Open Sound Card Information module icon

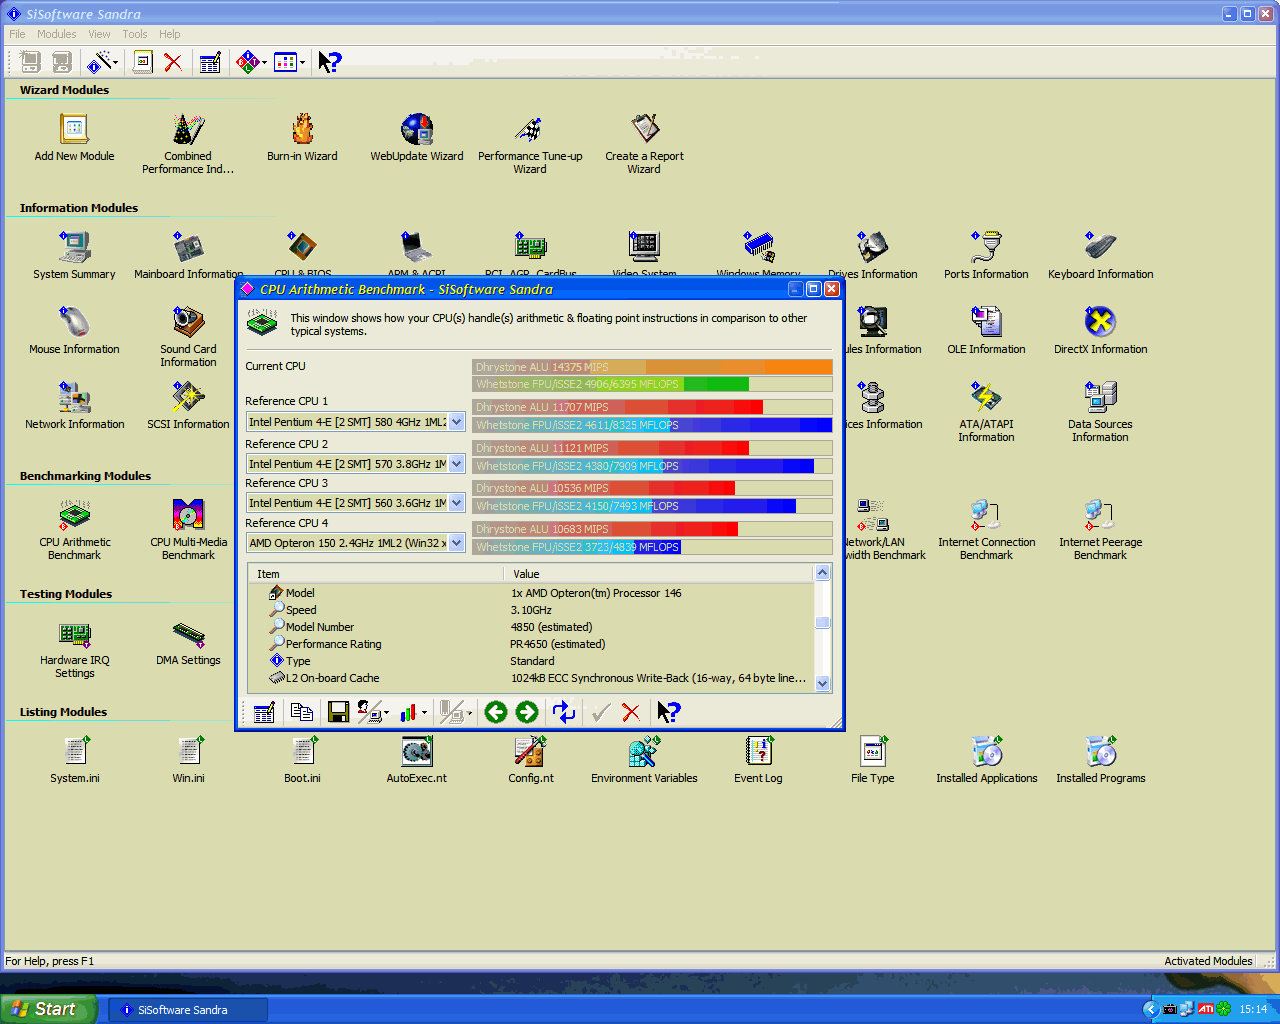[188, 322]
